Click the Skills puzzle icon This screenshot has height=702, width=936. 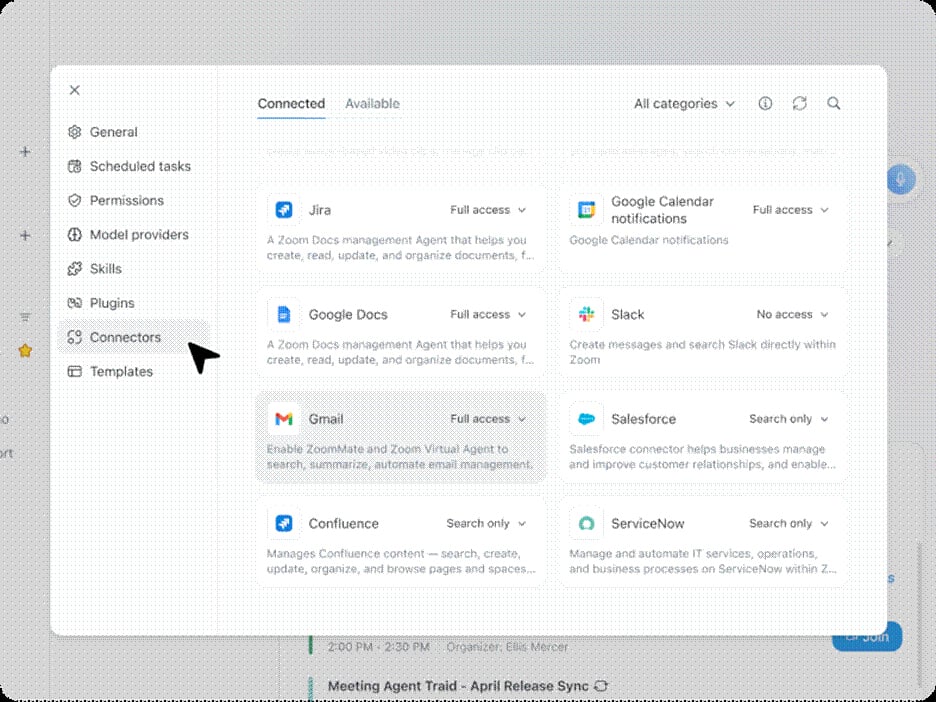(75, 269)
